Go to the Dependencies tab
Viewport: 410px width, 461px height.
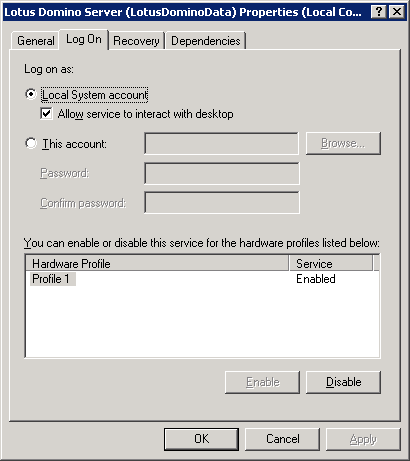(x=206, y=41)
